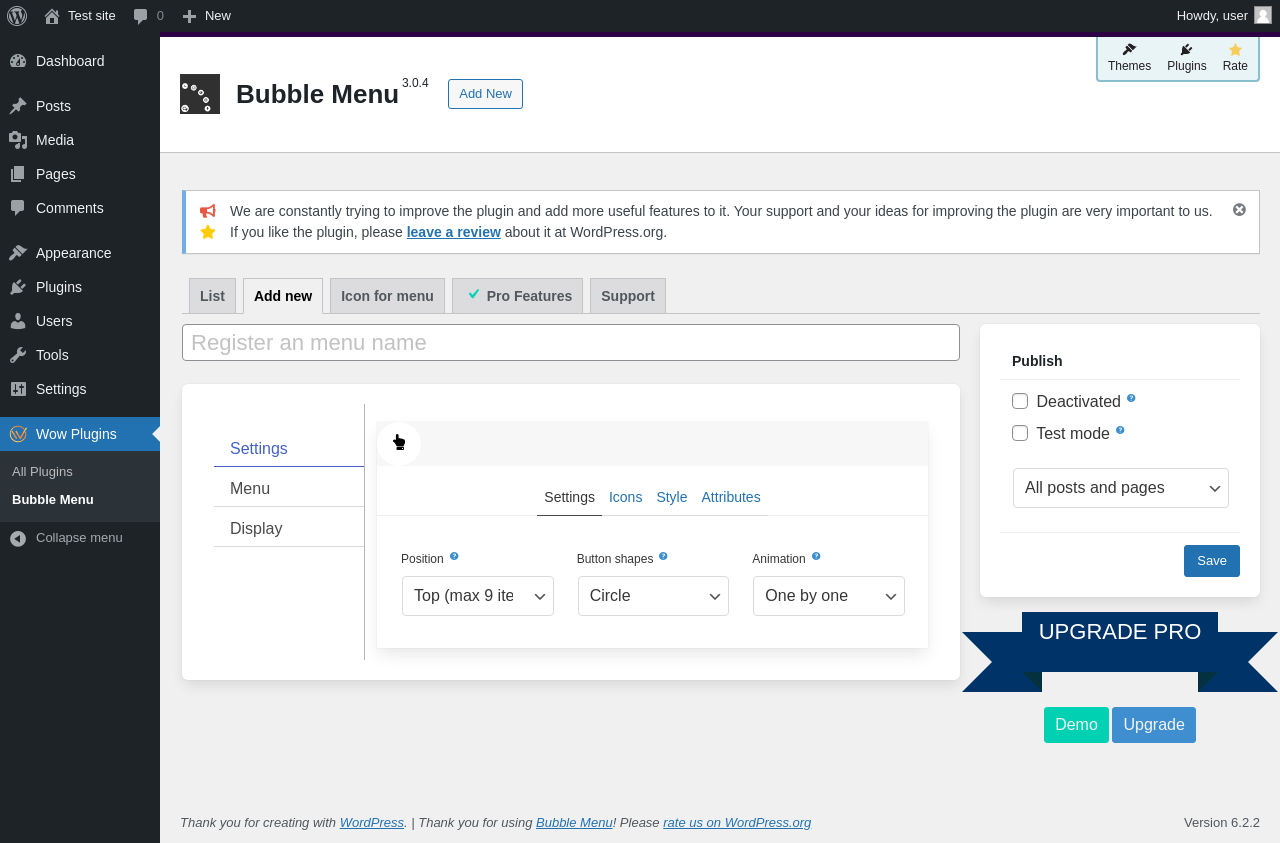Click the Plugins plug icon in sidebar

(x=18, y=287)
